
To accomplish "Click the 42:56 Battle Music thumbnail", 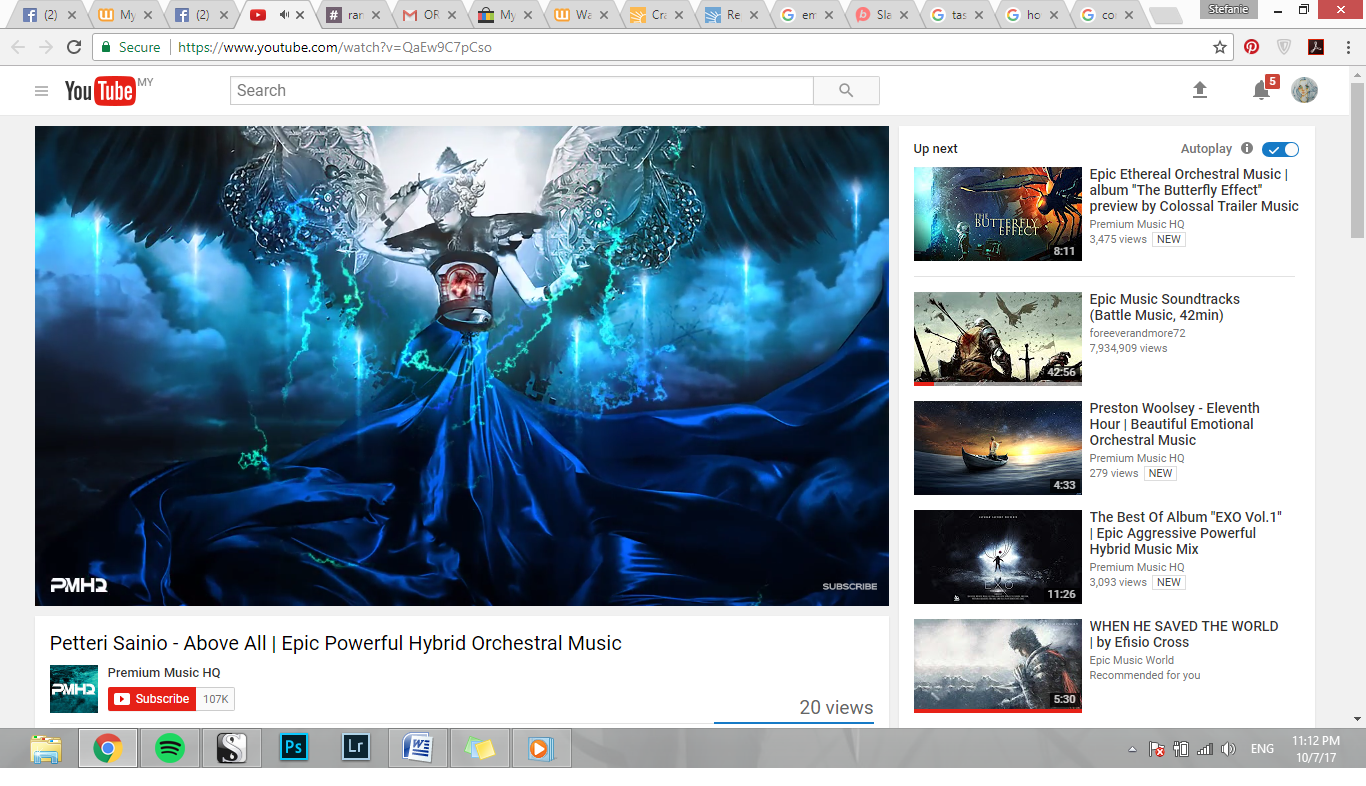I will point(998,339).
